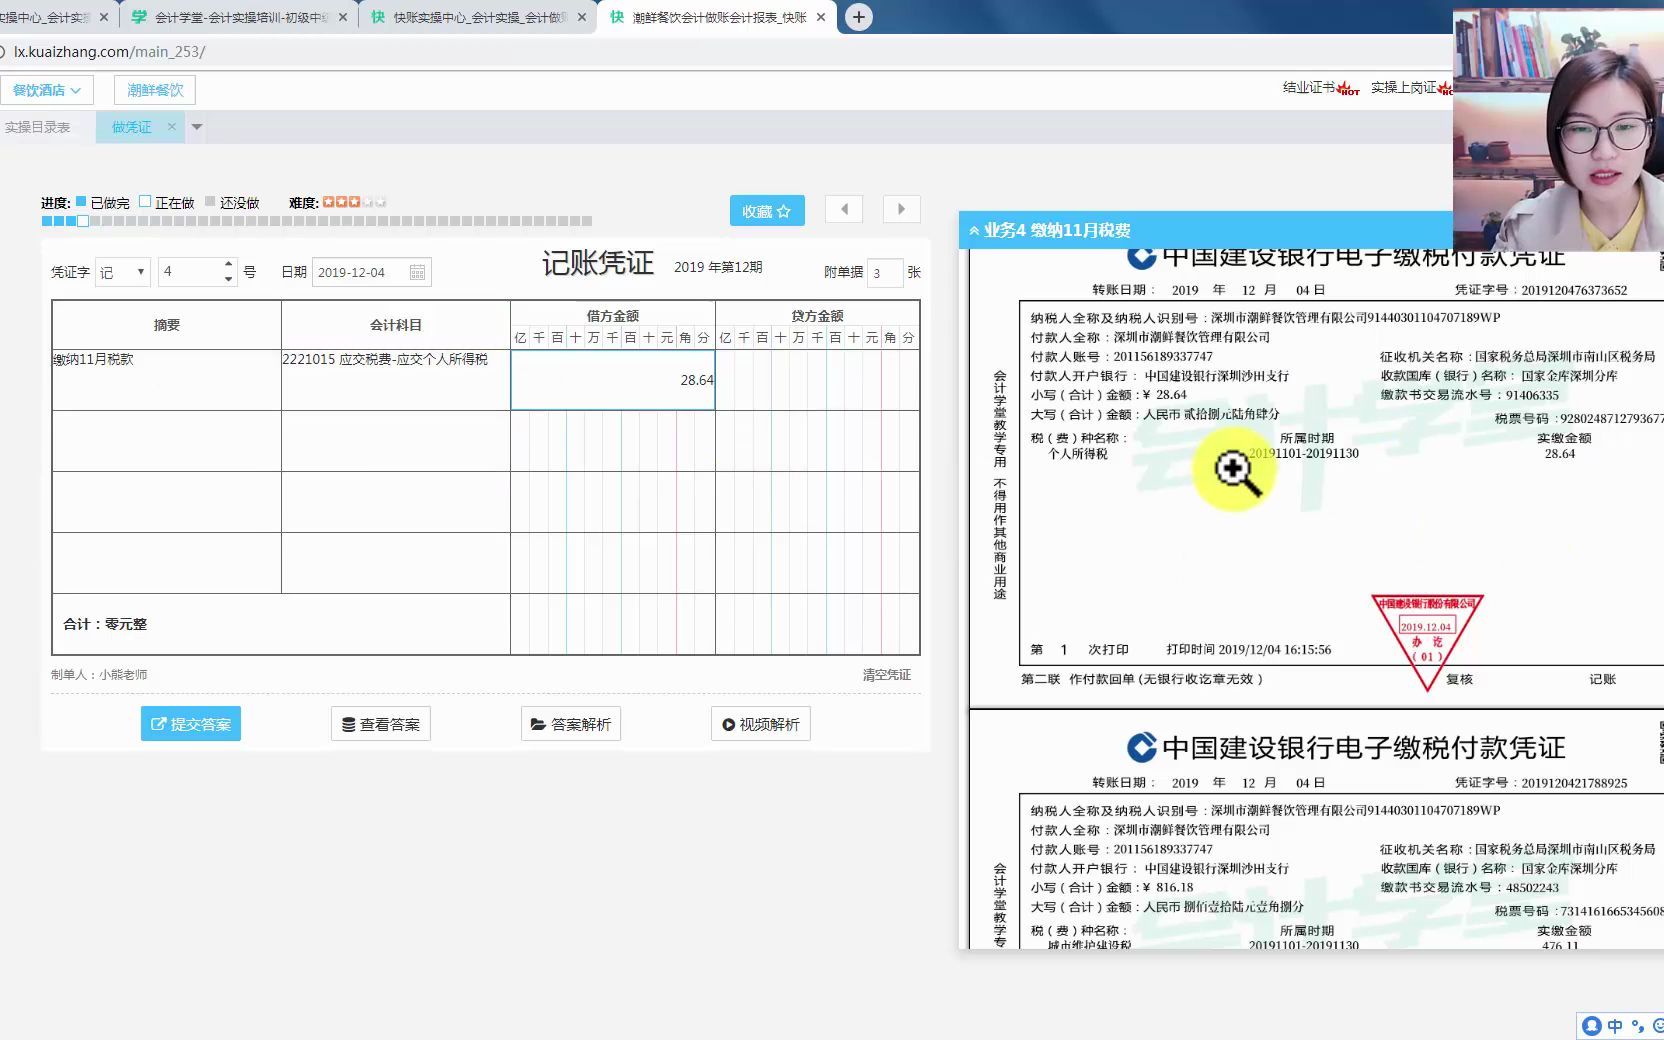Select account cell 2221015 应交税费-应交个人所得税
The width and height of the screenshot is (1664, 1040).
(x=395, y=380)
